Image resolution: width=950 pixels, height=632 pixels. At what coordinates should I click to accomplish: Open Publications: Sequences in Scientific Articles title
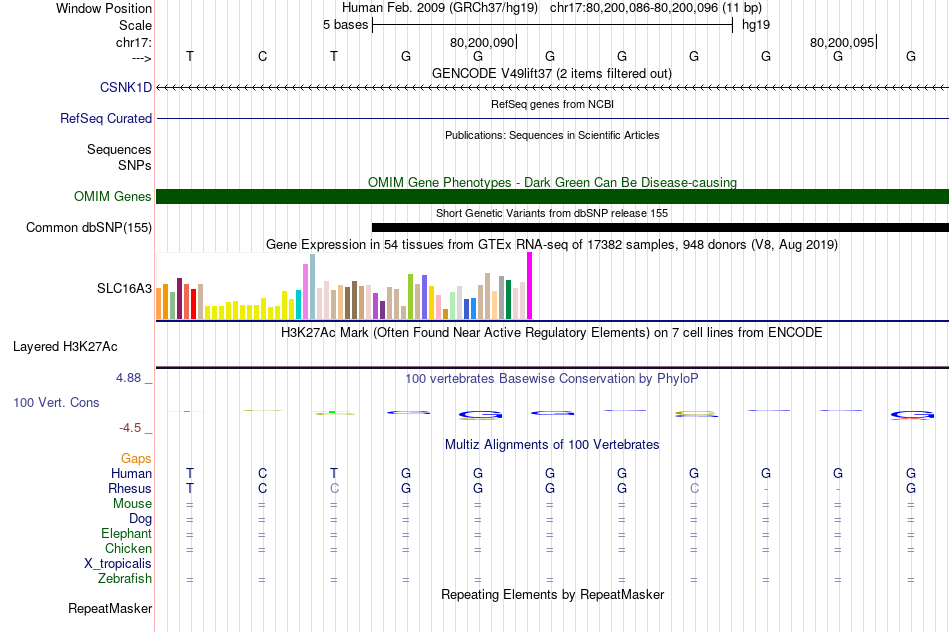(x=552, y=135)
